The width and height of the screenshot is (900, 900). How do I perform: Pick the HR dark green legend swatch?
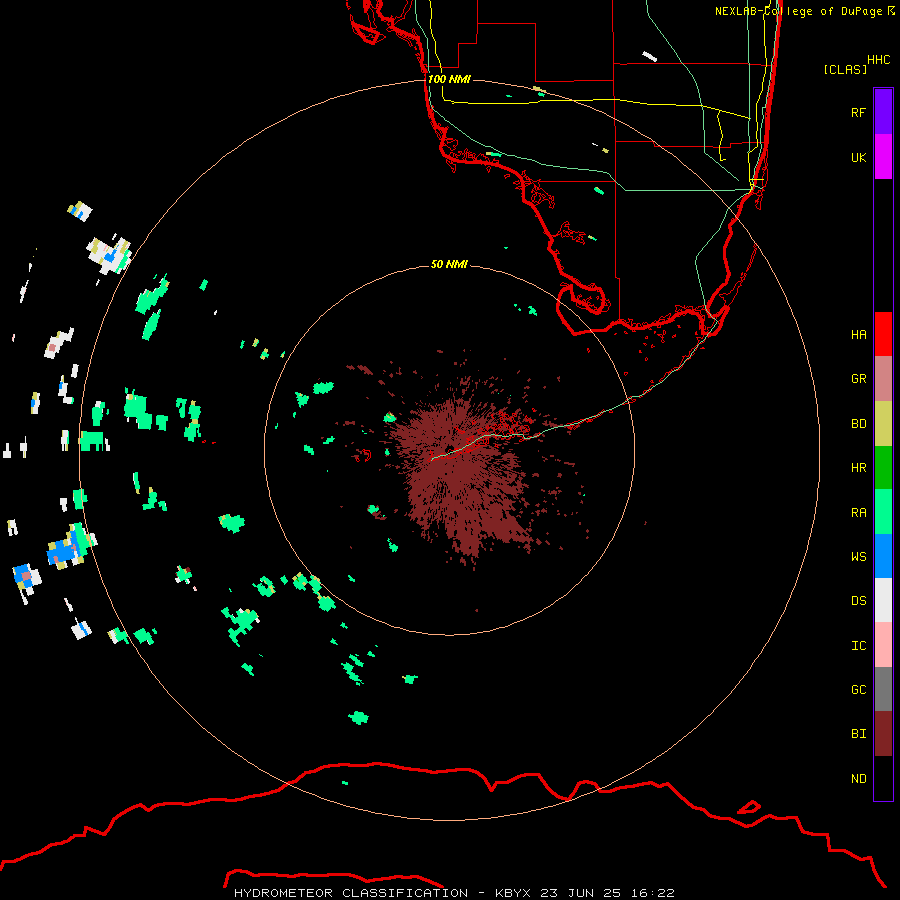click(883, 468)
